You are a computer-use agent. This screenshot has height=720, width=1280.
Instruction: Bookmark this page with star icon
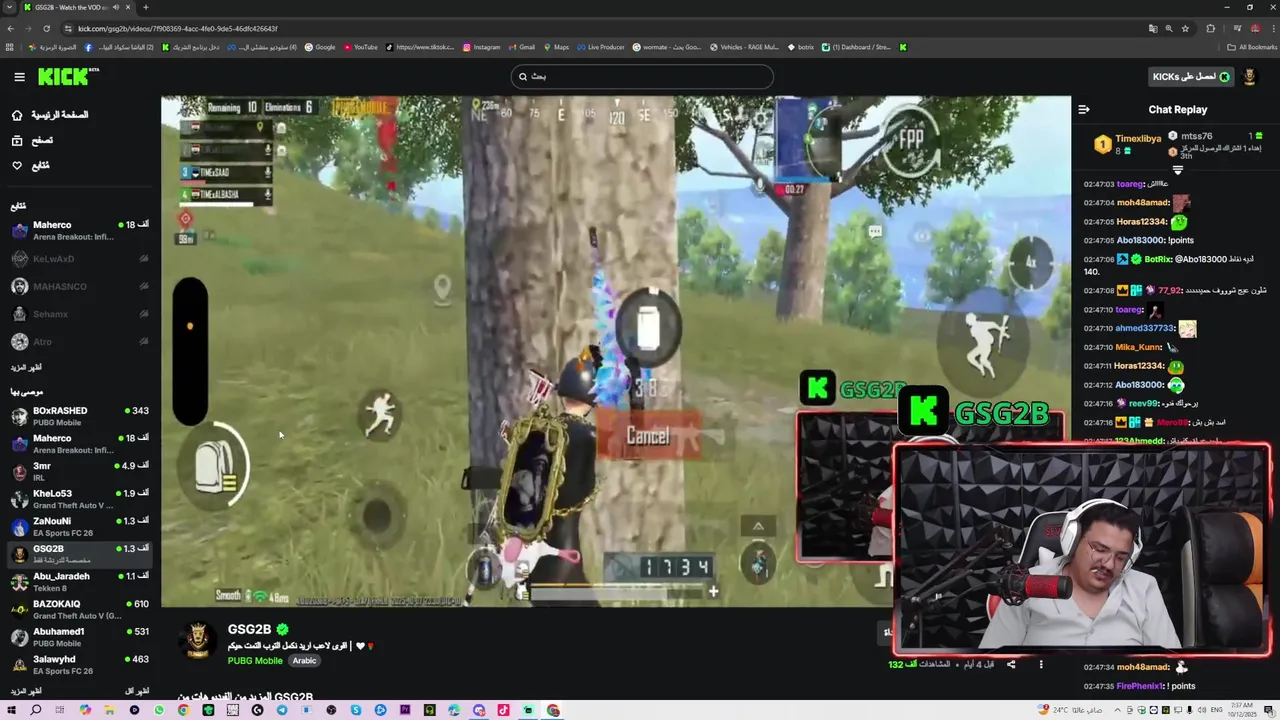[x=1185, y=28]
